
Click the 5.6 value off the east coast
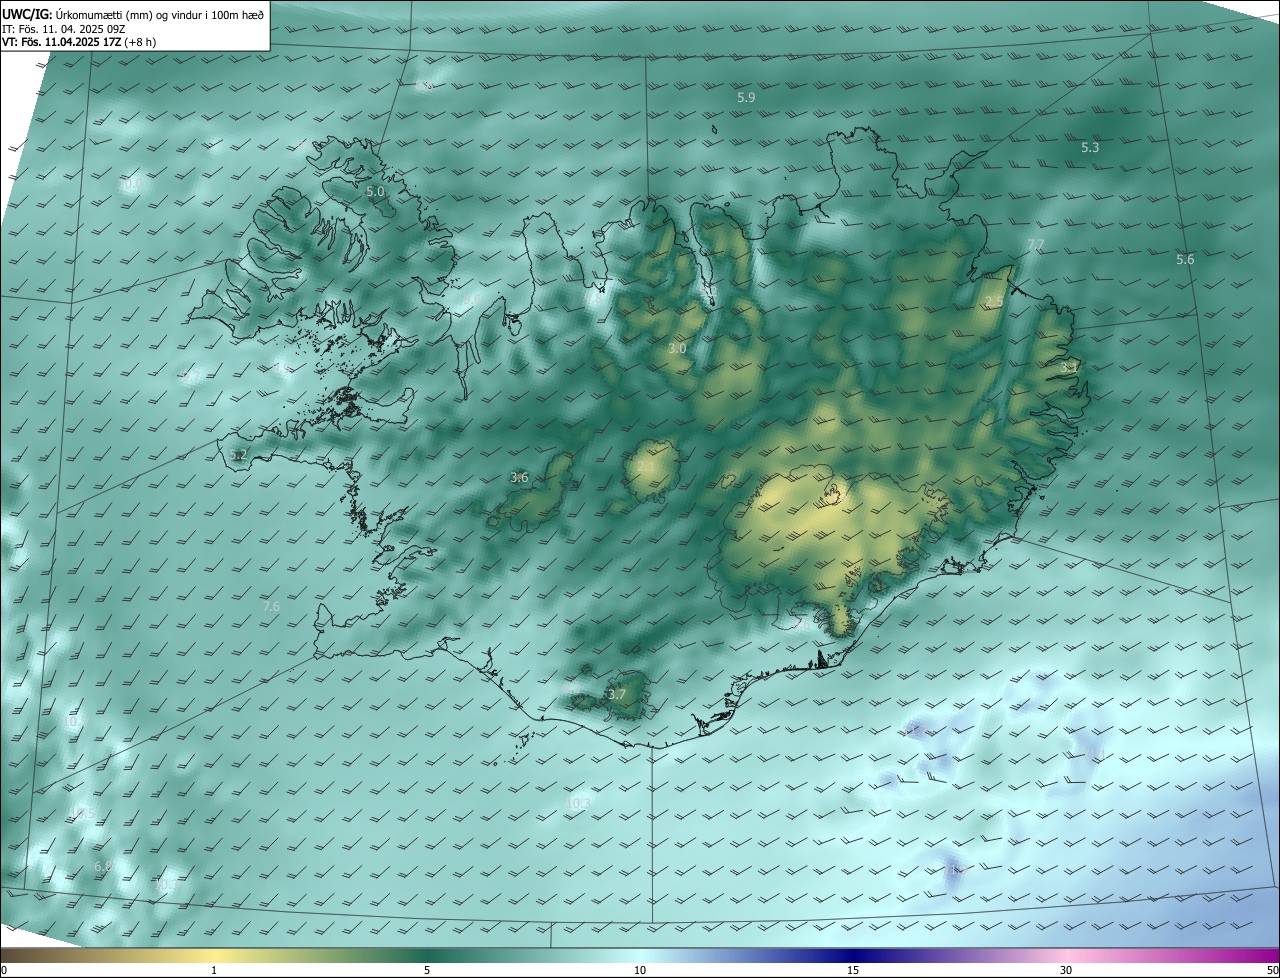(1185, 259)
